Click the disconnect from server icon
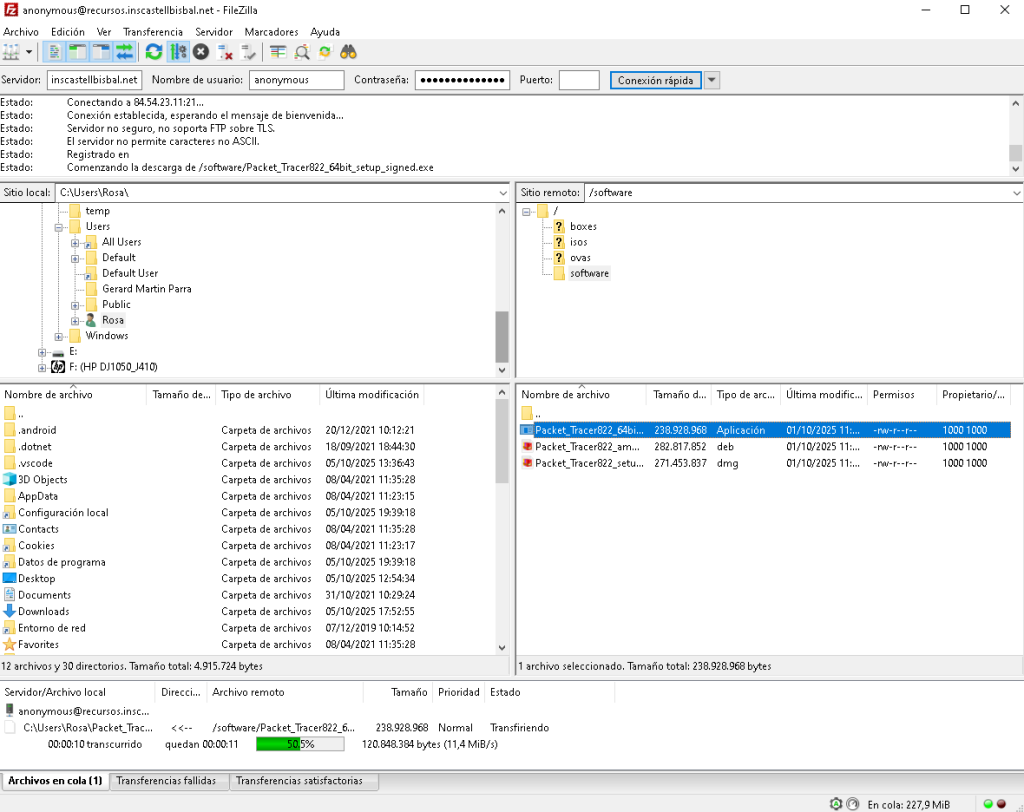The height and width of the screenshot is (812, 1024). [225, 51]
